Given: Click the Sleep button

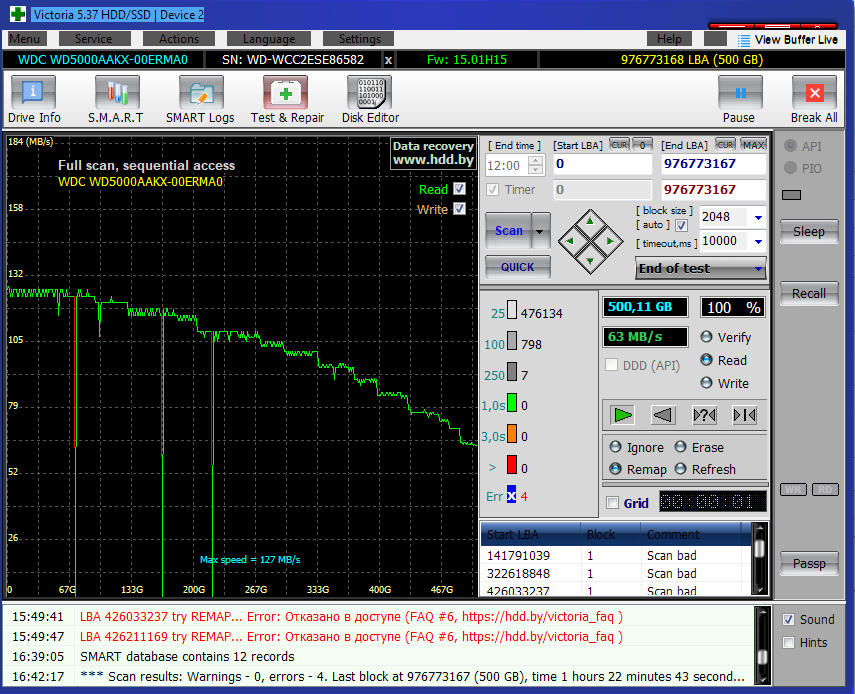Looking at the screenshot, I should pyautogui.click(x=809, y=231).
